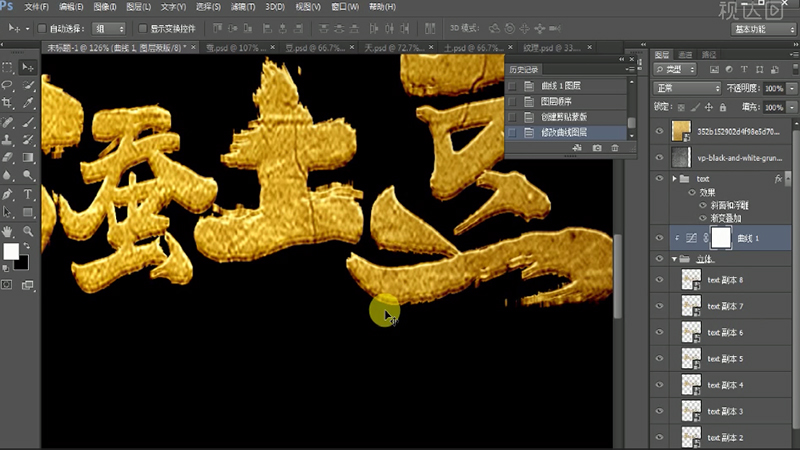This screenshot has width=800, height=450.
Task: Select the Pen tool
Action: (8, 194)
